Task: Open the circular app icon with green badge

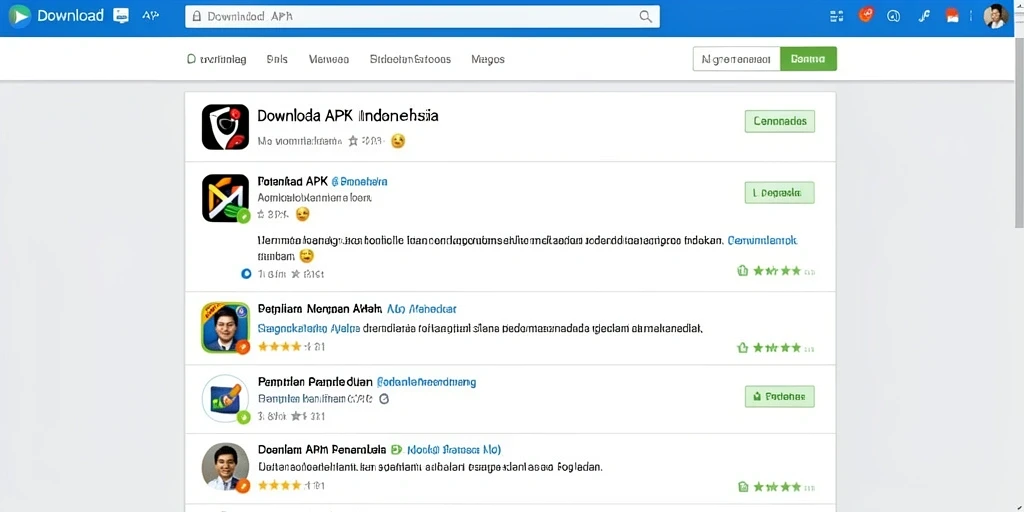Action: pyautogui.click(x=225, y=398)
